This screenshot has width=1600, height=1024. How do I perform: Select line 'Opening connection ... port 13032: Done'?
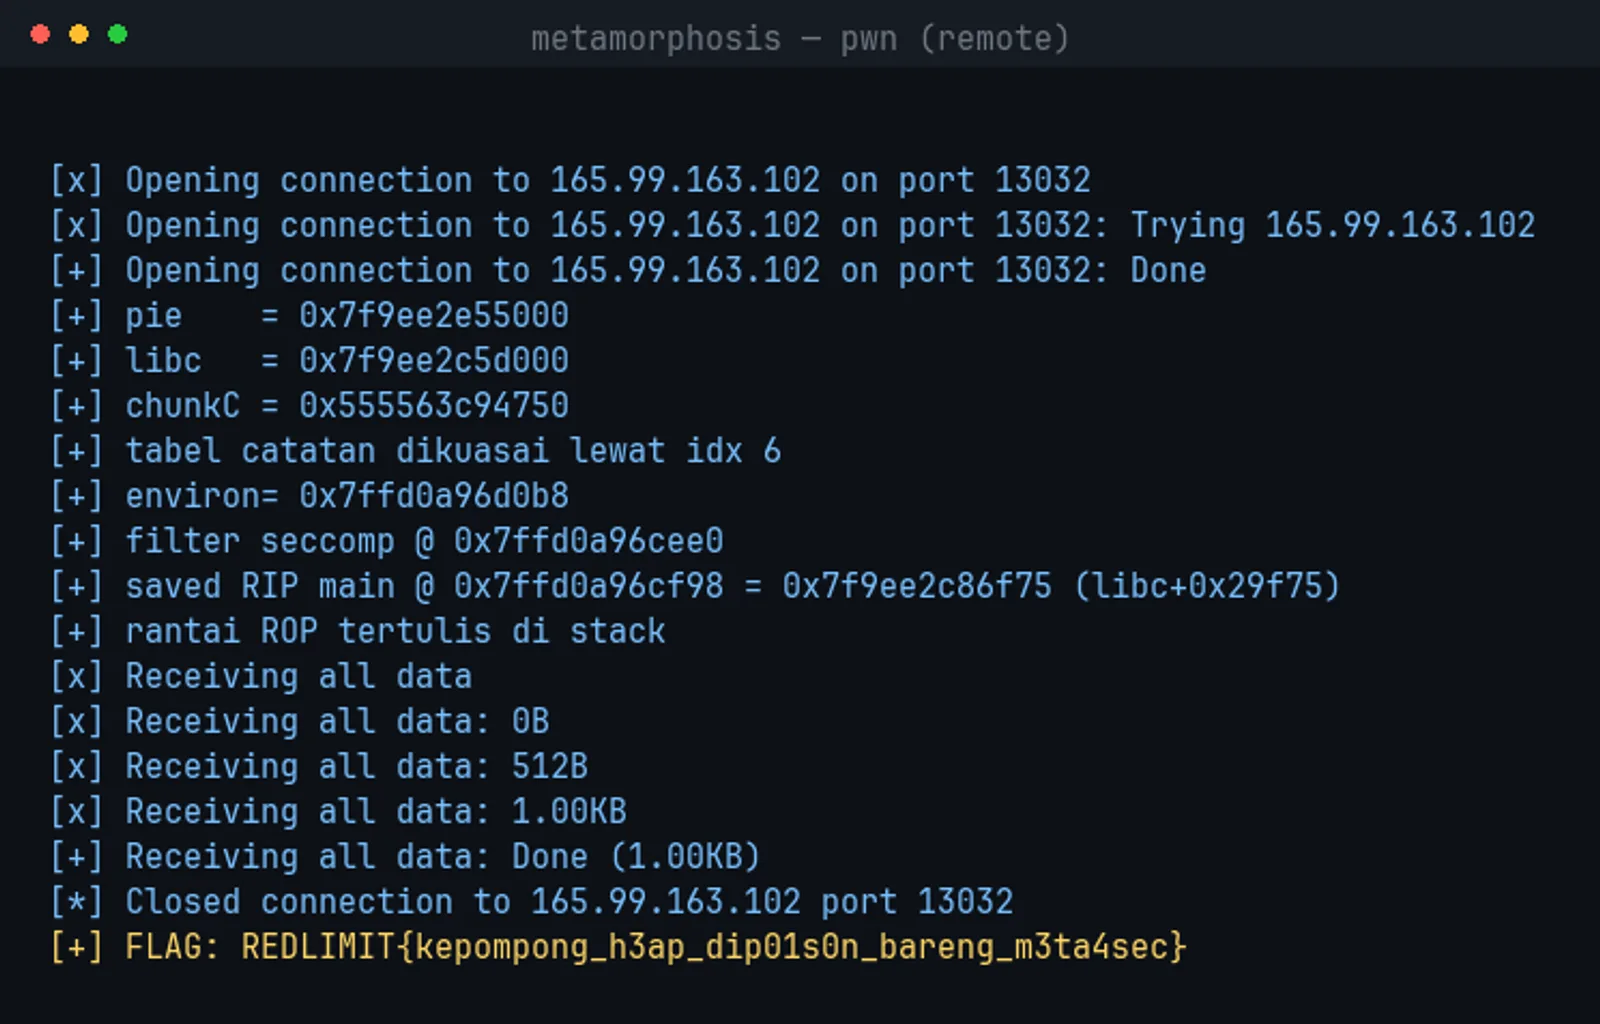point(628,271)
